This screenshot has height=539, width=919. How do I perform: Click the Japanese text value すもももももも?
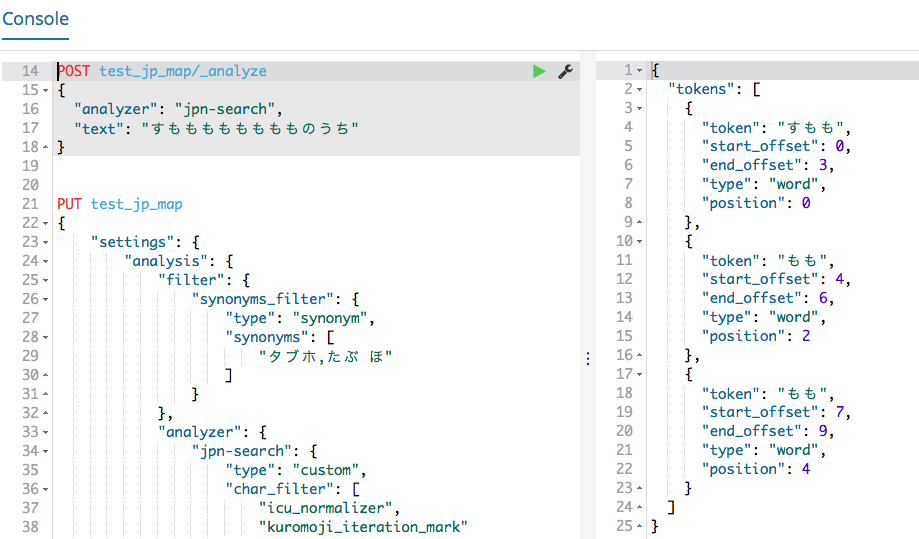point(250,128)
